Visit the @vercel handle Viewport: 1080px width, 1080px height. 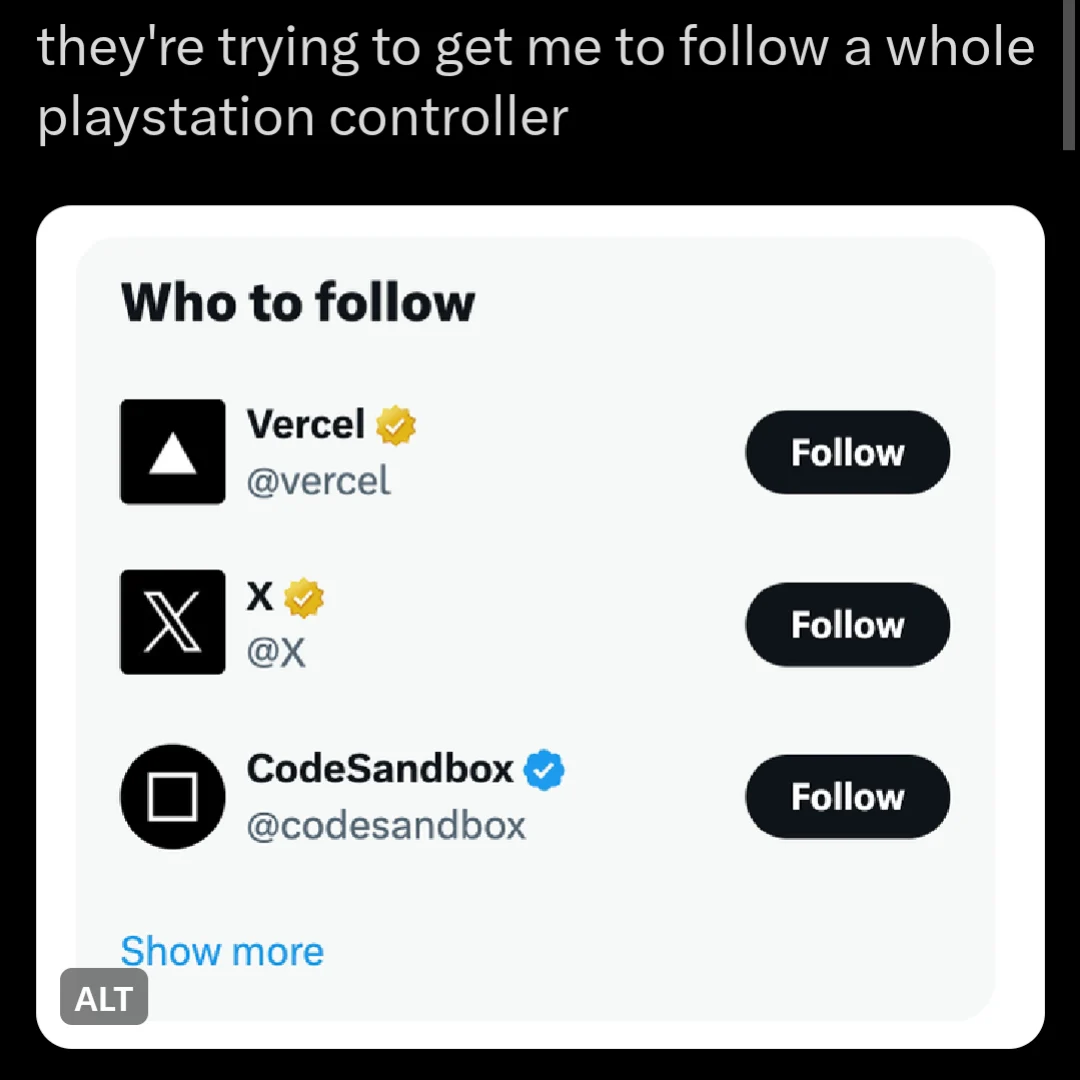point(319,482)
